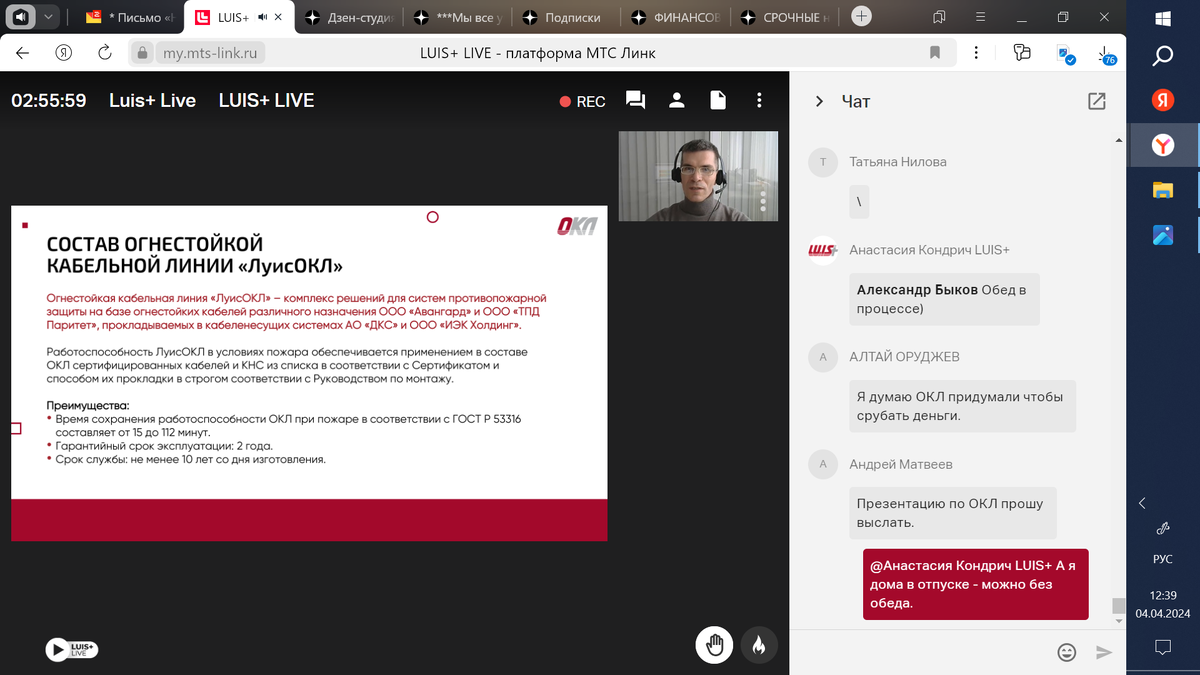Viewport: 1200px width, 675px height.
Task: Switch to the Дзен-студия browser tab
Action: (x=350, y=17)
